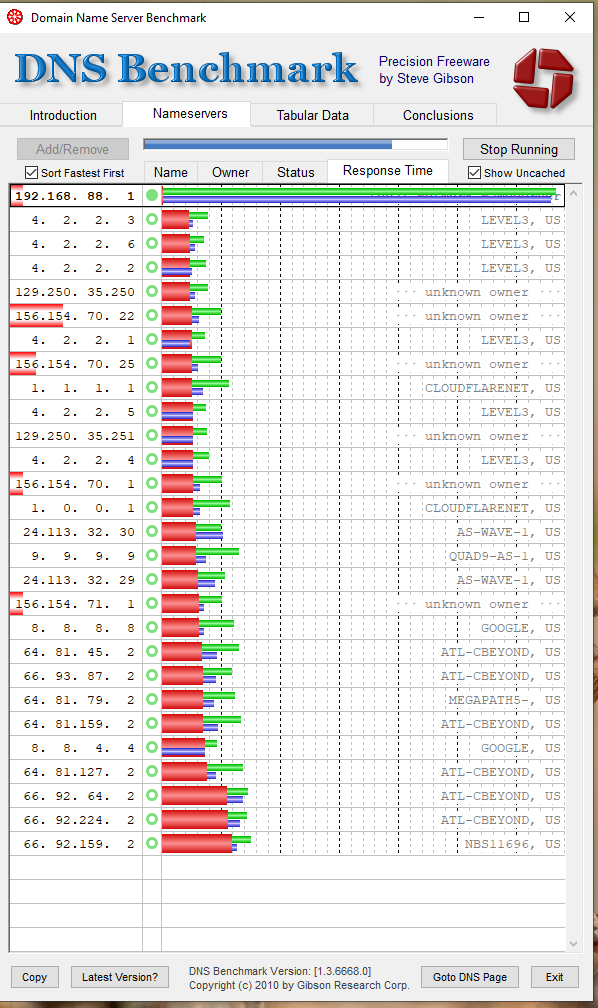Viewport: 598px width, 1008px height.
Task: Click the scroll down arrow of nameserver list
Action: coord(574,944)
